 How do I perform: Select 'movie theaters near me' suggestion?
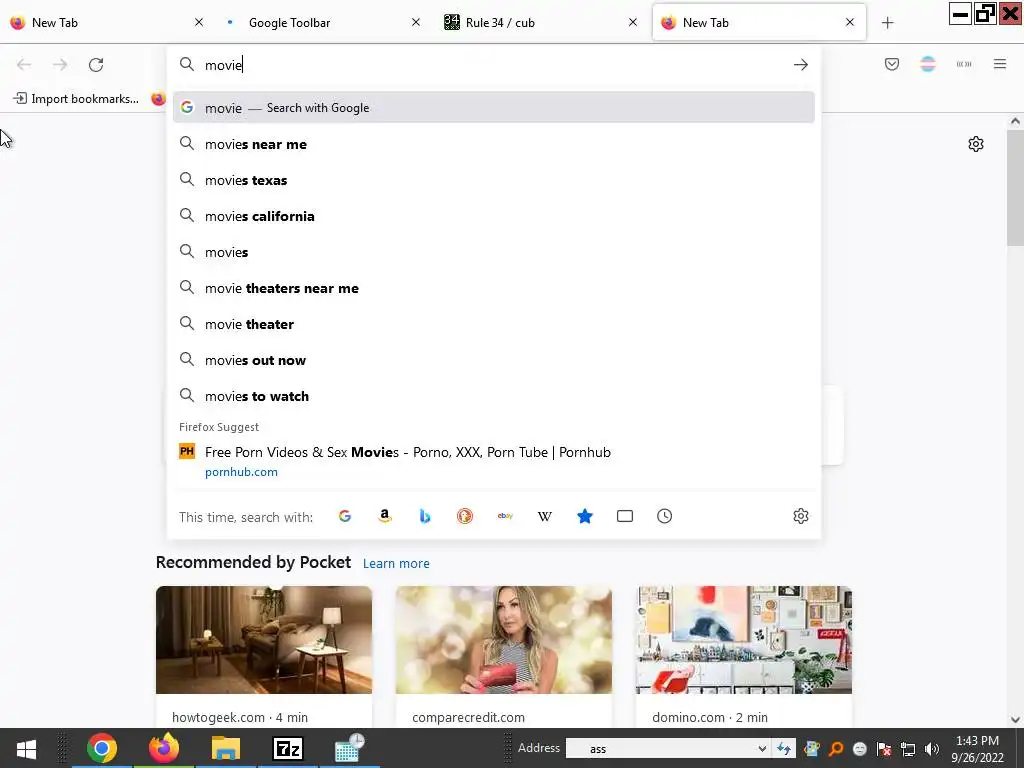point(494,288)
